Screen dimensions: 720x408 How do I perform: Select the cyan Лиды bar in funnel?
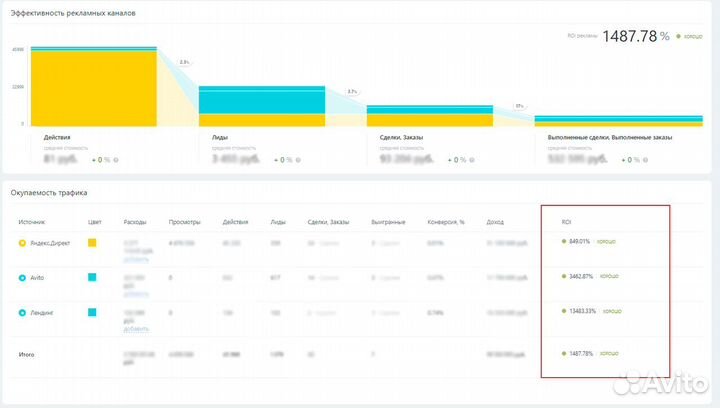coord(261,100)
